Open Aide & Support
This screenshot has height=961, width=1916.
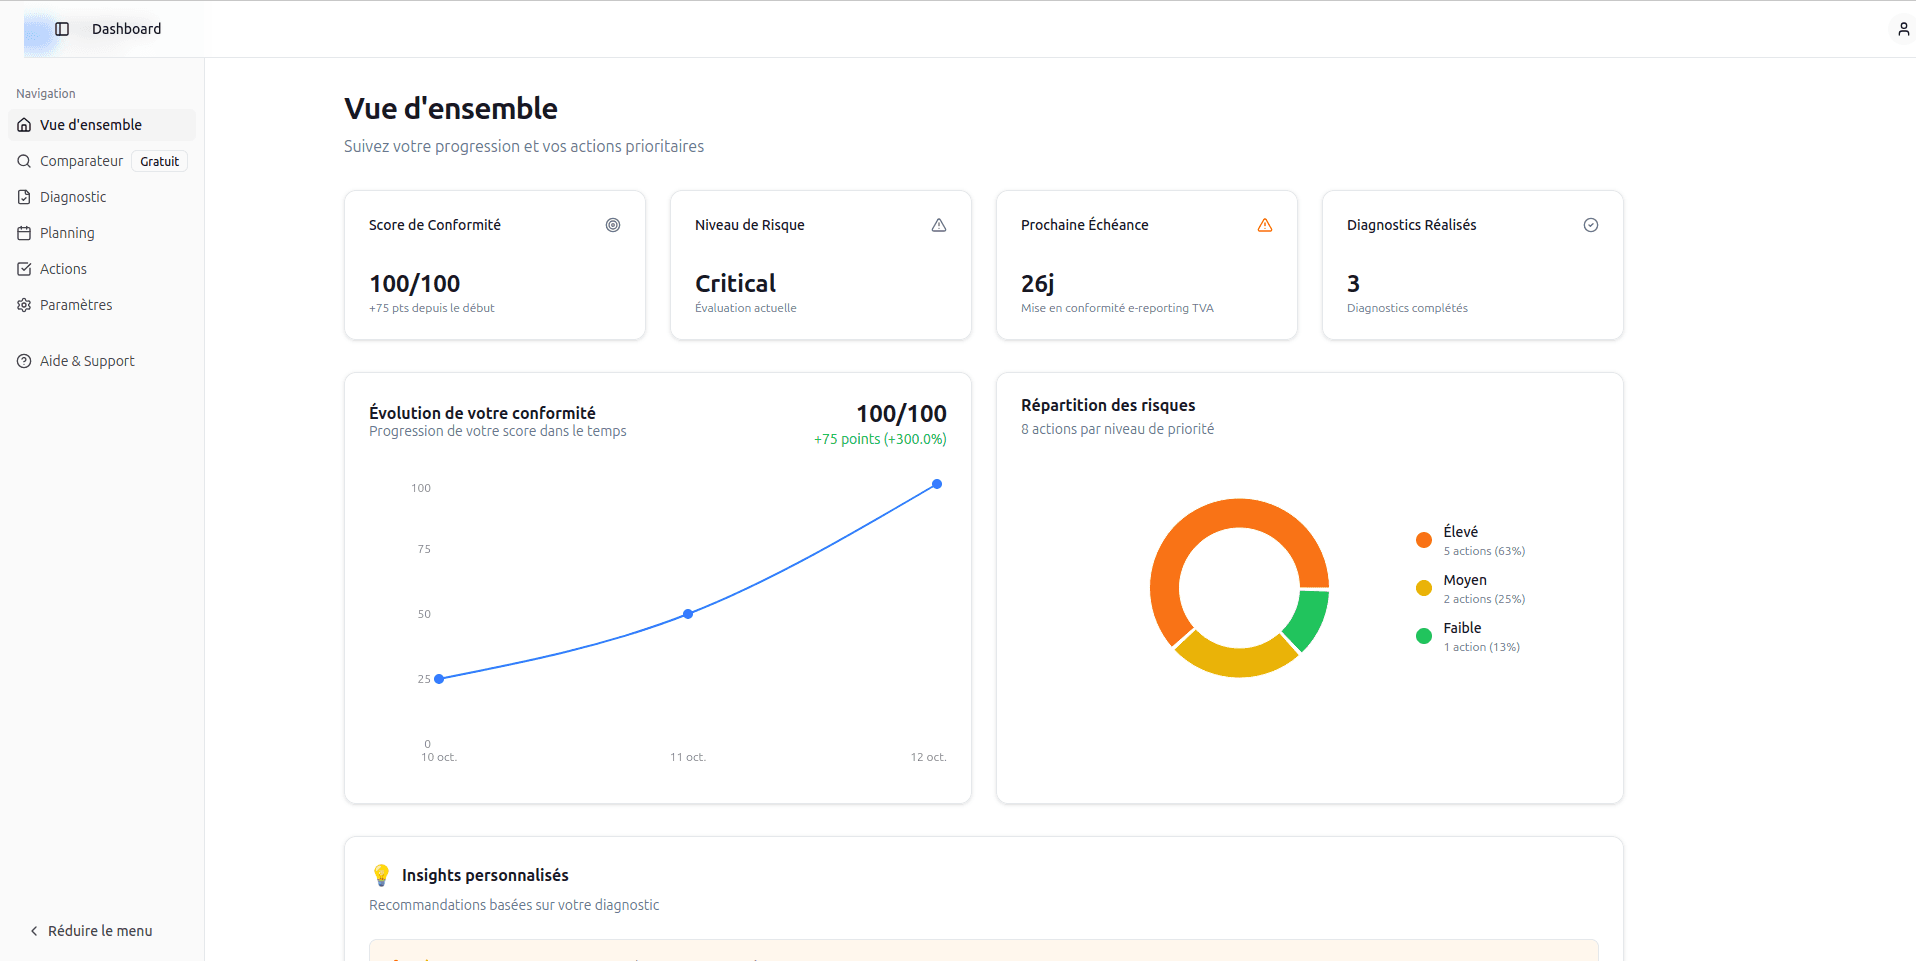[87, 361]
